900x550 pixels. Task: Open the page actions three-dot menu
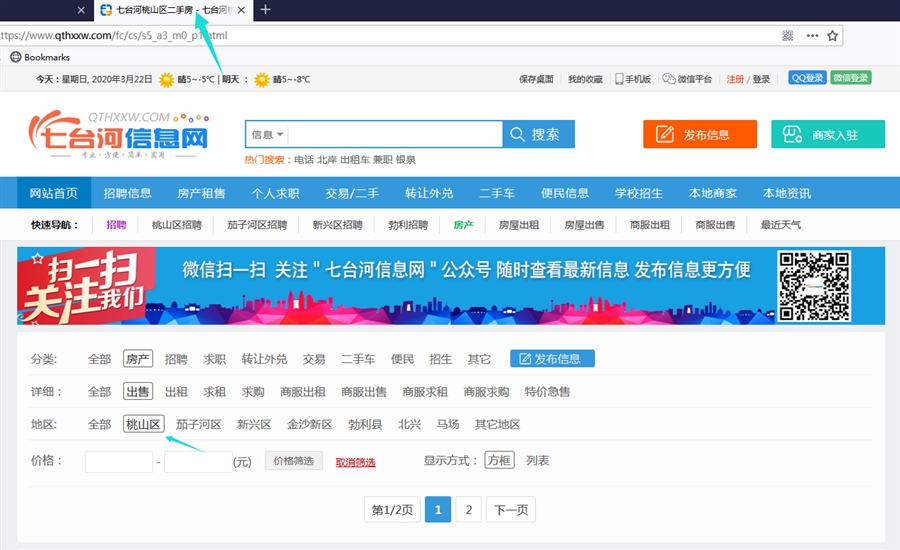coord(812,35)
